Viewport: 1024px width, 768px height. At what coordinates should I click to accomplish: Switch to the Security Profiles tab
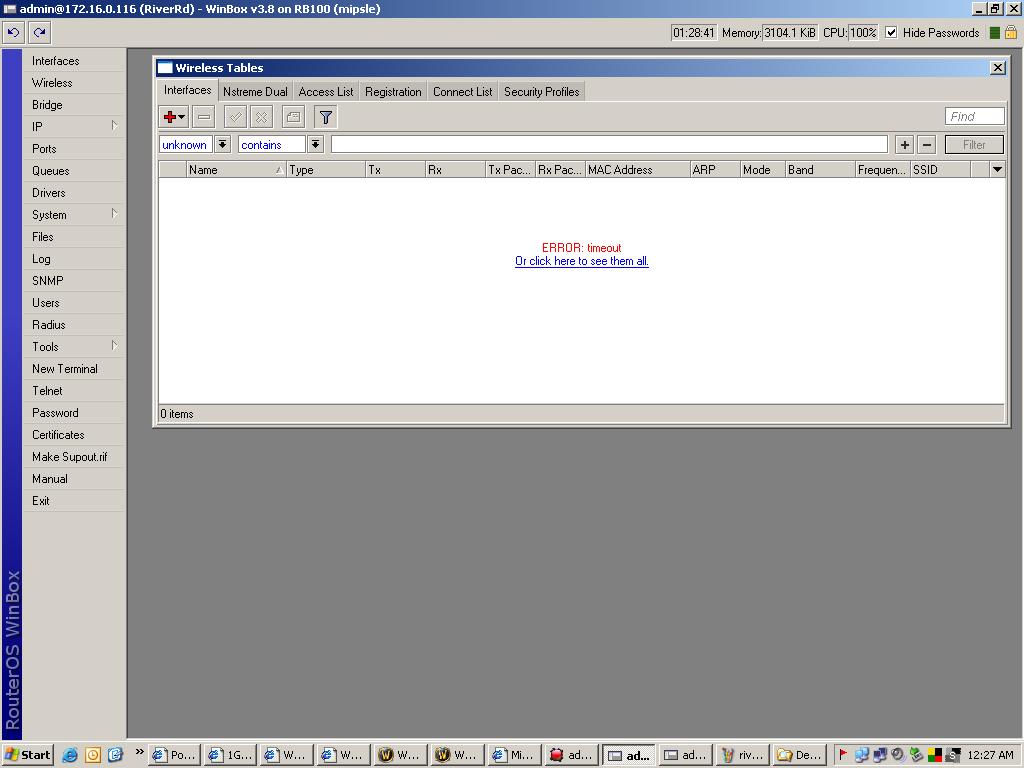(x=541, y=91)
